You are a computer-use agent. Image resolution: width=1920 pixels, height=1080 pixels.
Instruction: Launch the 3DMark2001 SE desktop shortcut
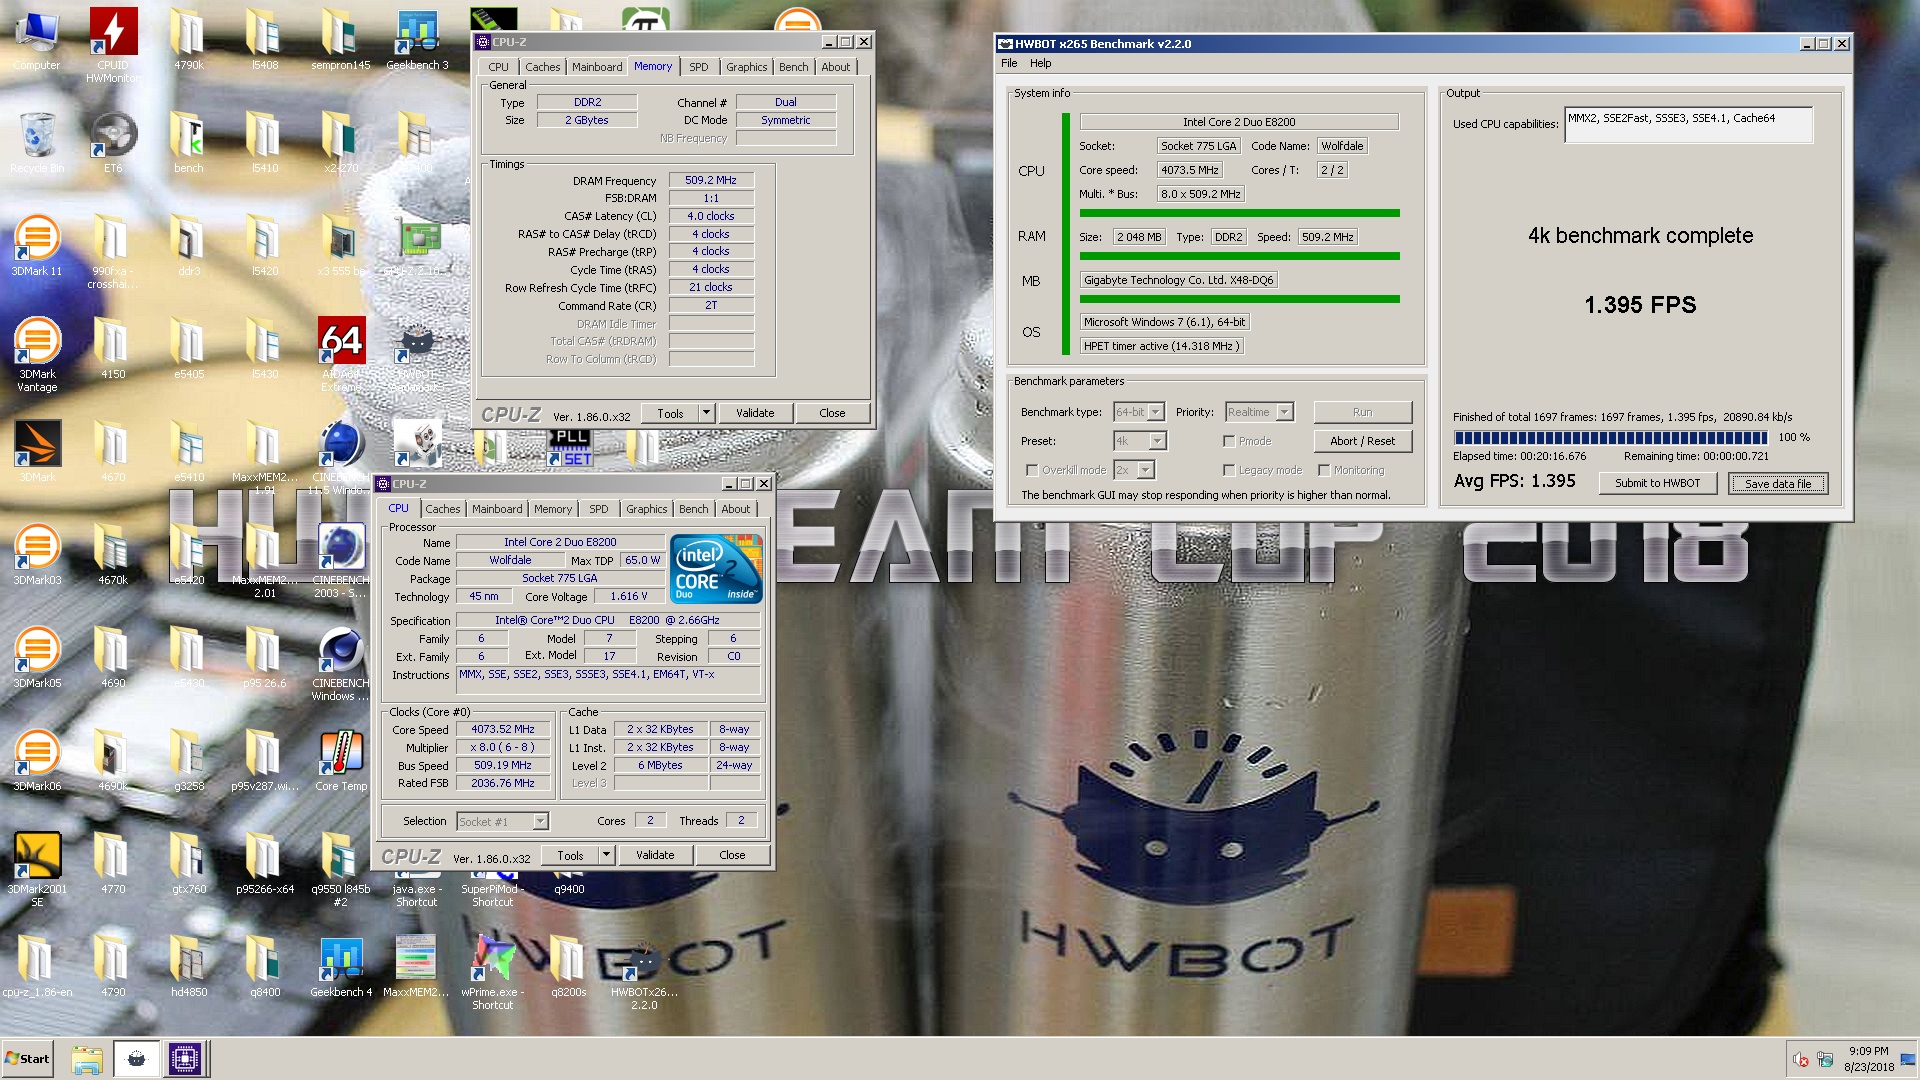pyautogui.click(x=37, y=869)
